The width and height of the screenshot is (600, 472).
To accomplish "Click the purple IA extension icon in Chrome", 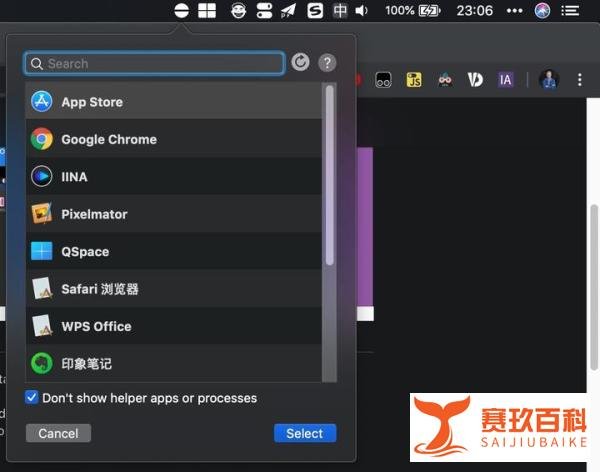I will pyautogui.click(x=505, y=80).
